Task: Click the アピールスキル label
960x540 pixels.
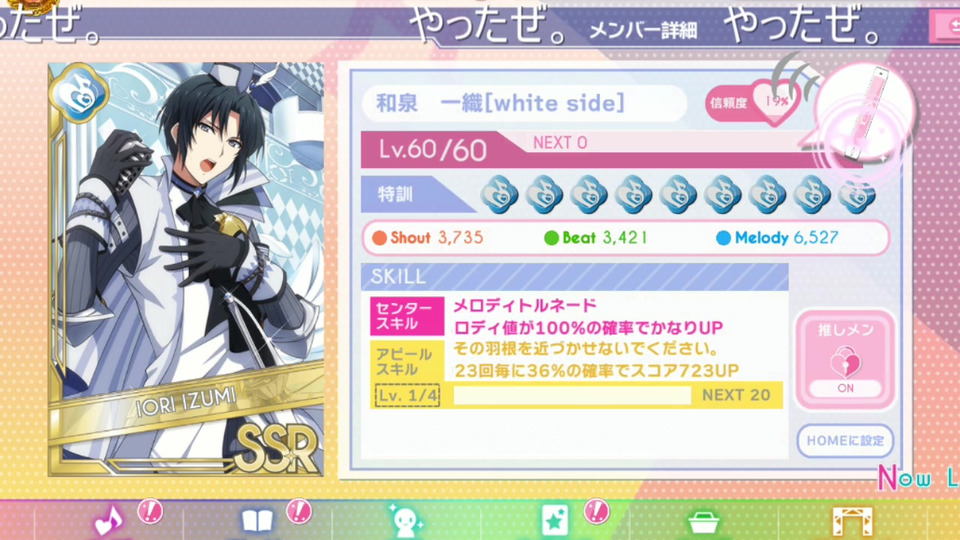Action: (x=407, y=362)
